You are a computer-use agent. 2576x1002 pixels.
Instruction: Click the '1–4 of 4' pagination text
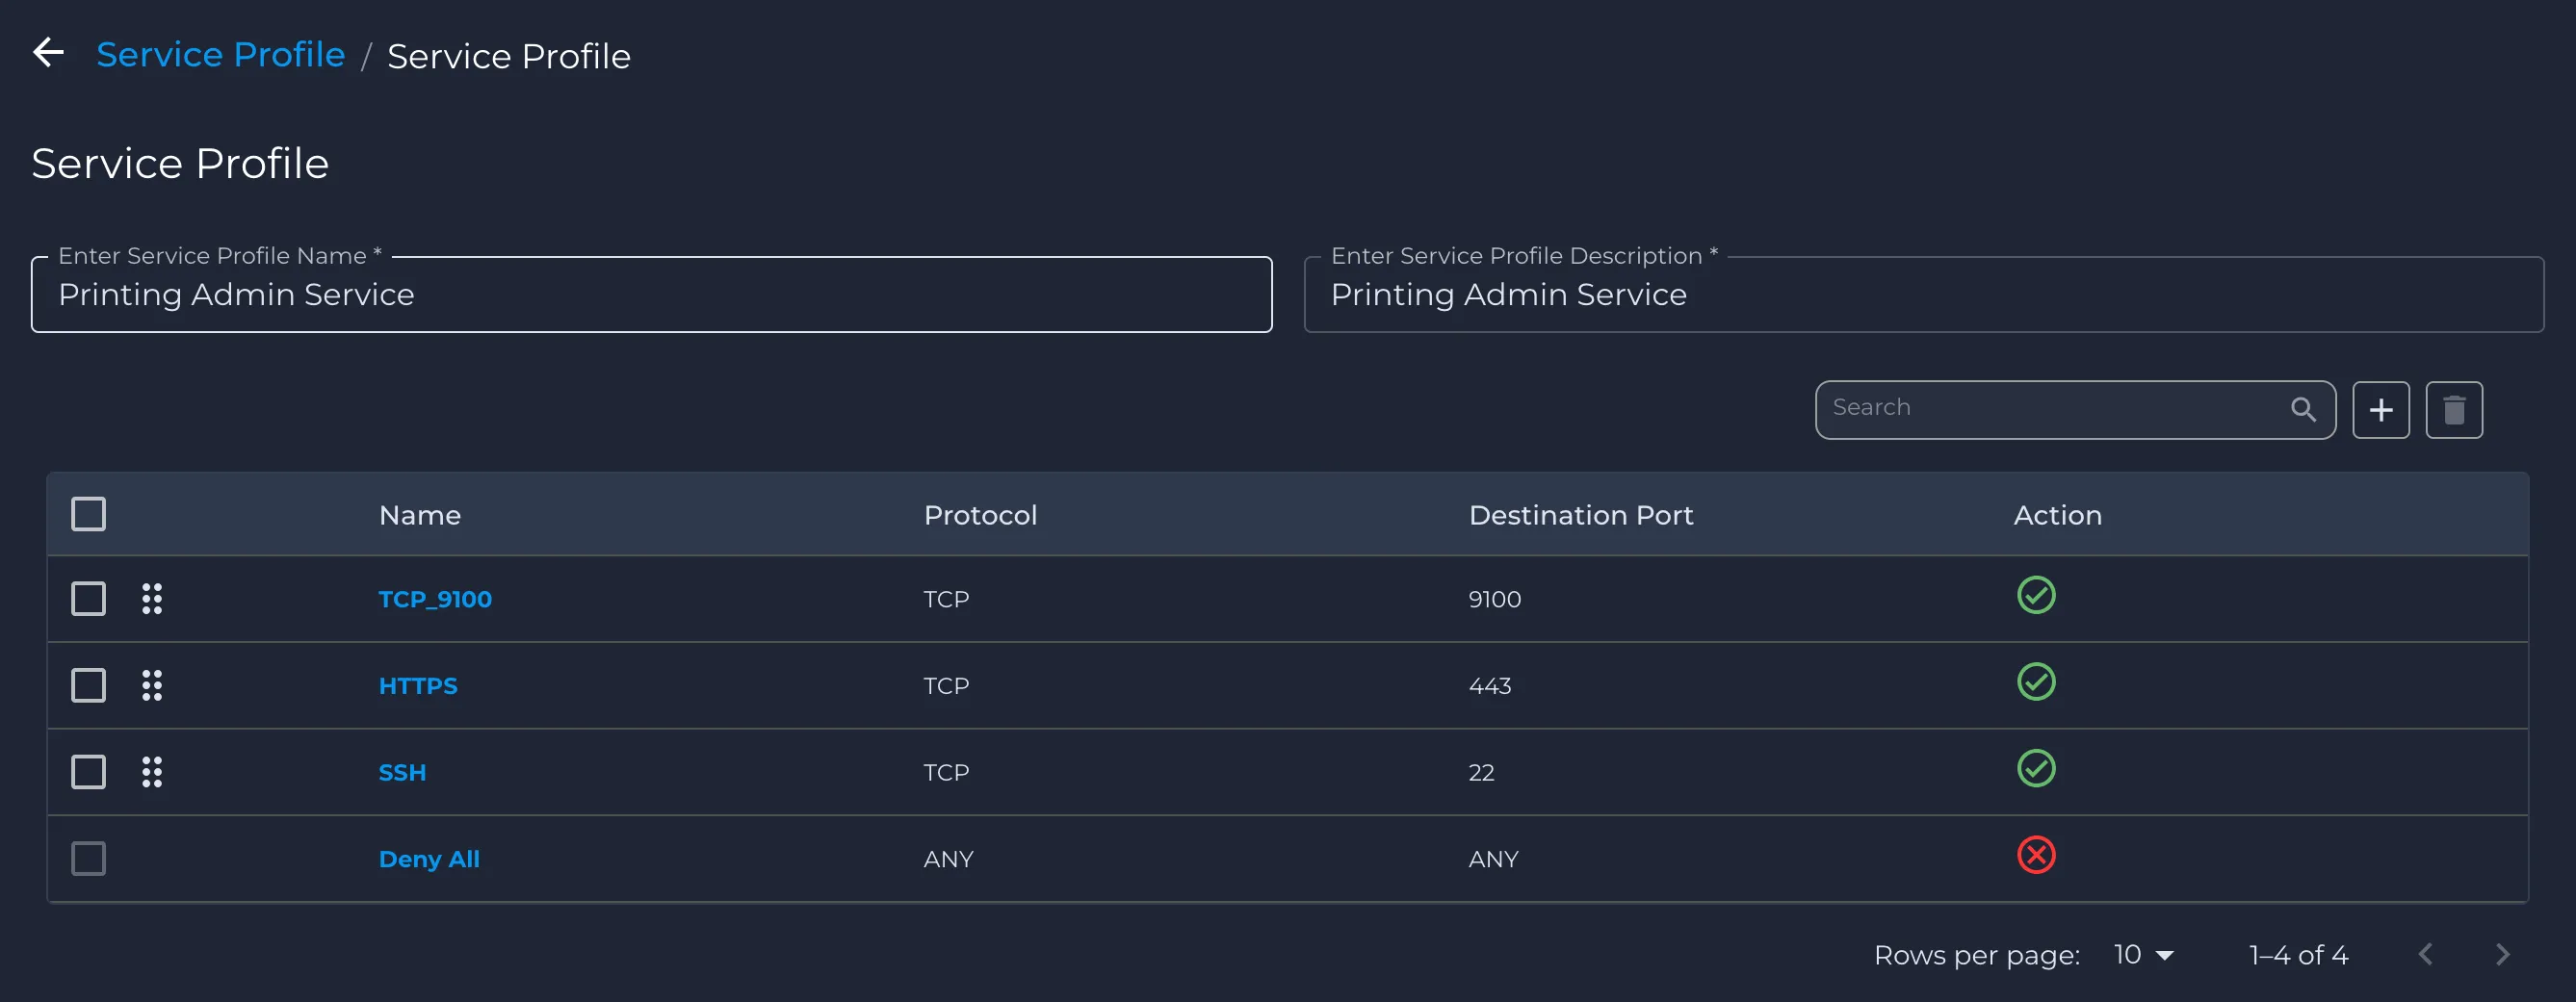pyautogui.click(x=2298, y=955)
